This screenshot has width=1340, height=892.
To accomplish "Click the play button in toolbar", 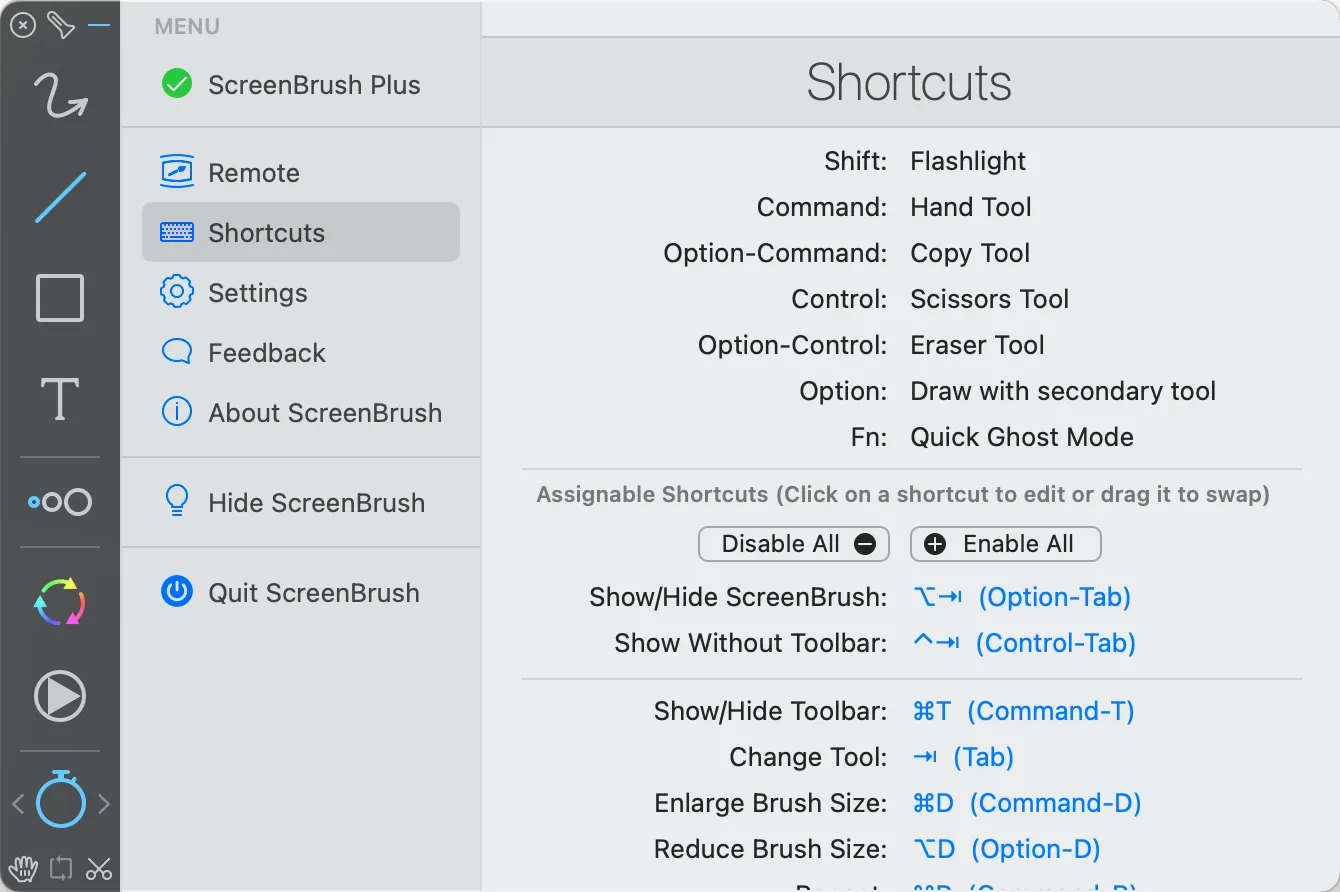I will point(60,696).
